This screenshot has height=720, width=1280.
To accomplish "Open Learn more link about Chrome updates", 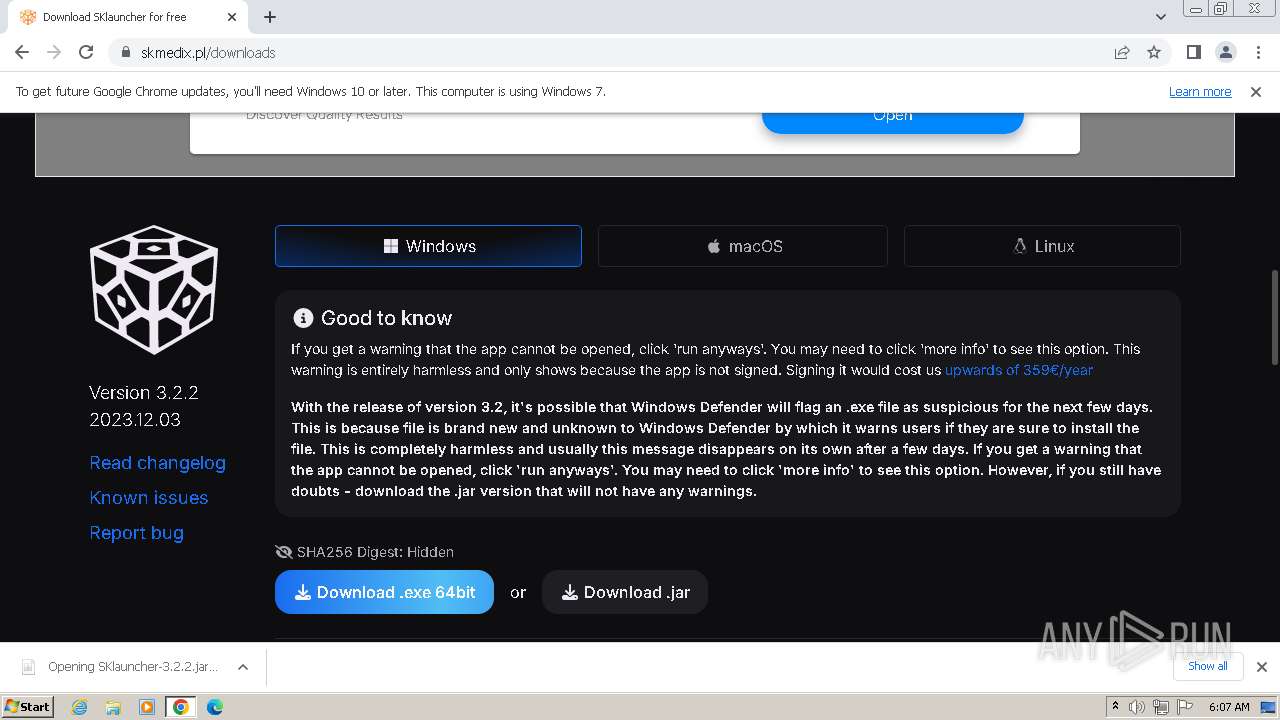I will pyautogui.click(x=1200, y=91).
